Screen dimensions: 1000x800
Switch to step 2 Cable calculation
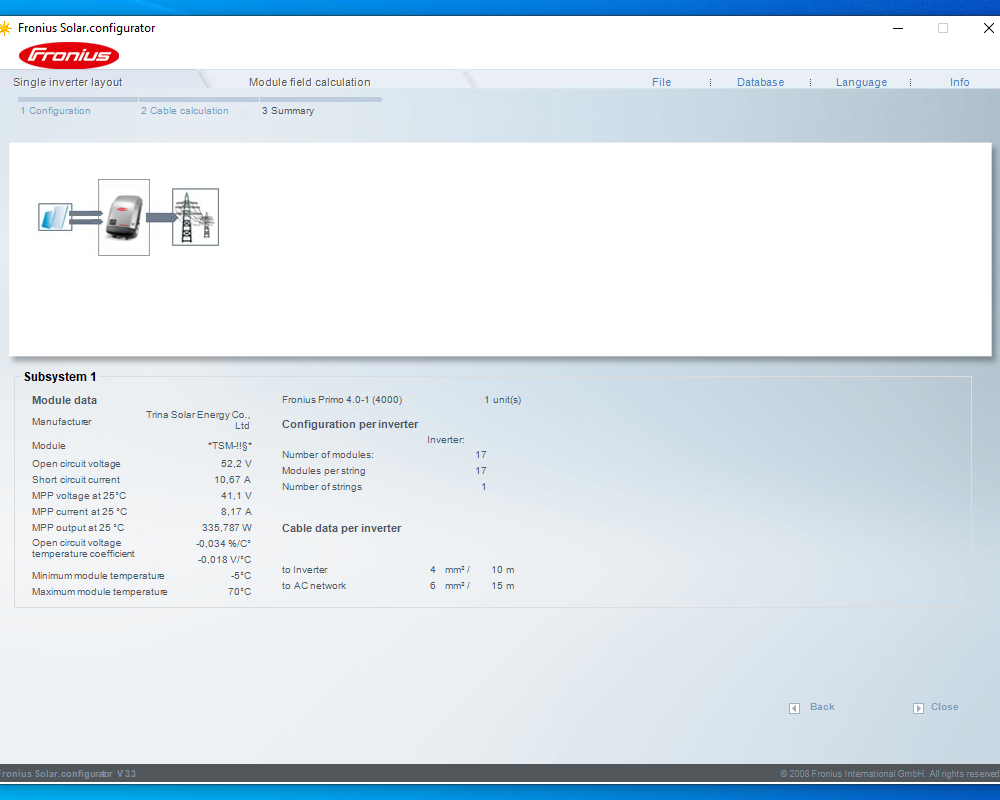coord(185,111)
